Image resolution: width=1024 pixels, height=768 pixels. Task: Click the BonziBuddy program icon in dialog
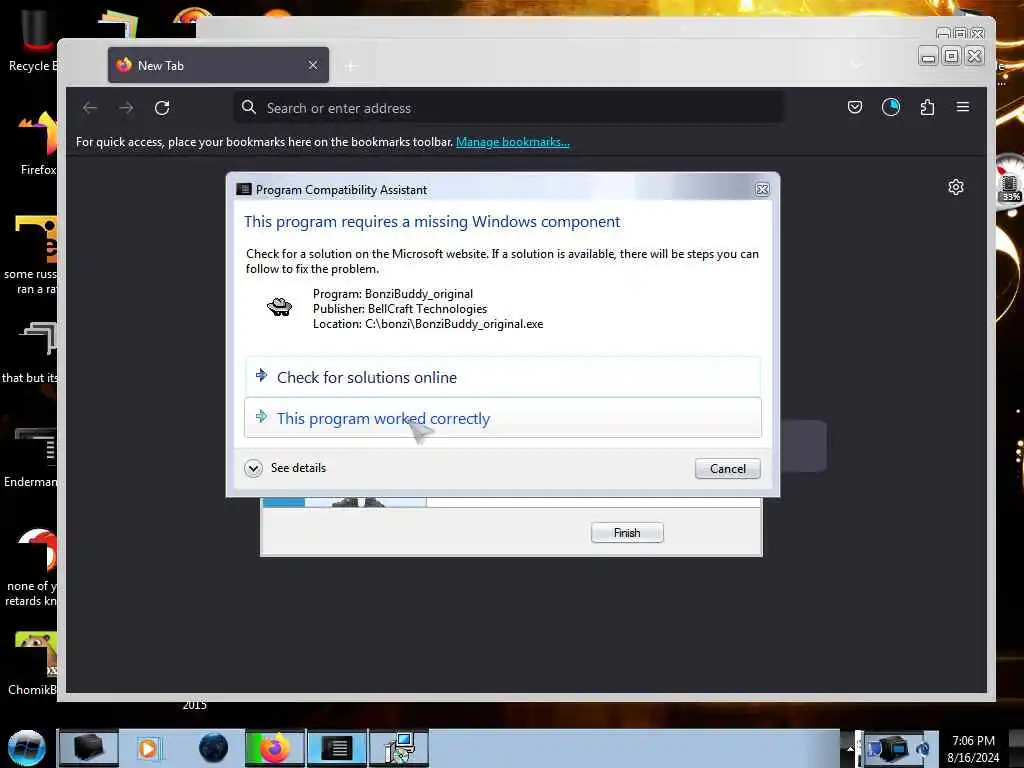tap(280, 307)
